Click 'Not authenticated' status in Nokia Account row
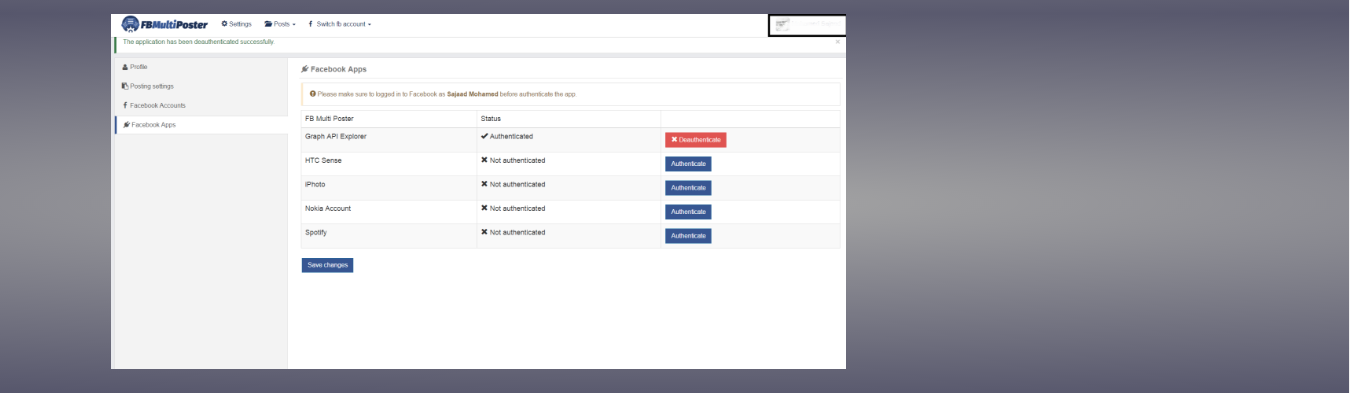The width and height of the screenshot is (1350, 393). 513,208
